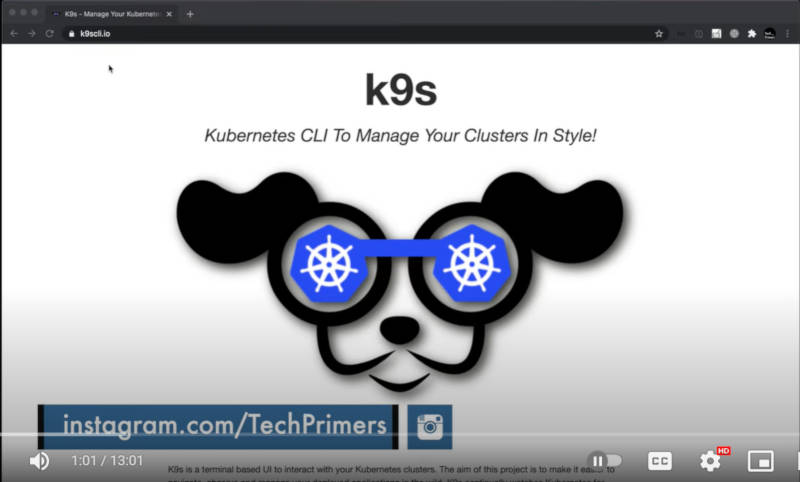
Task: Open video settings gear with HD badge
Action: pos(711,461)
